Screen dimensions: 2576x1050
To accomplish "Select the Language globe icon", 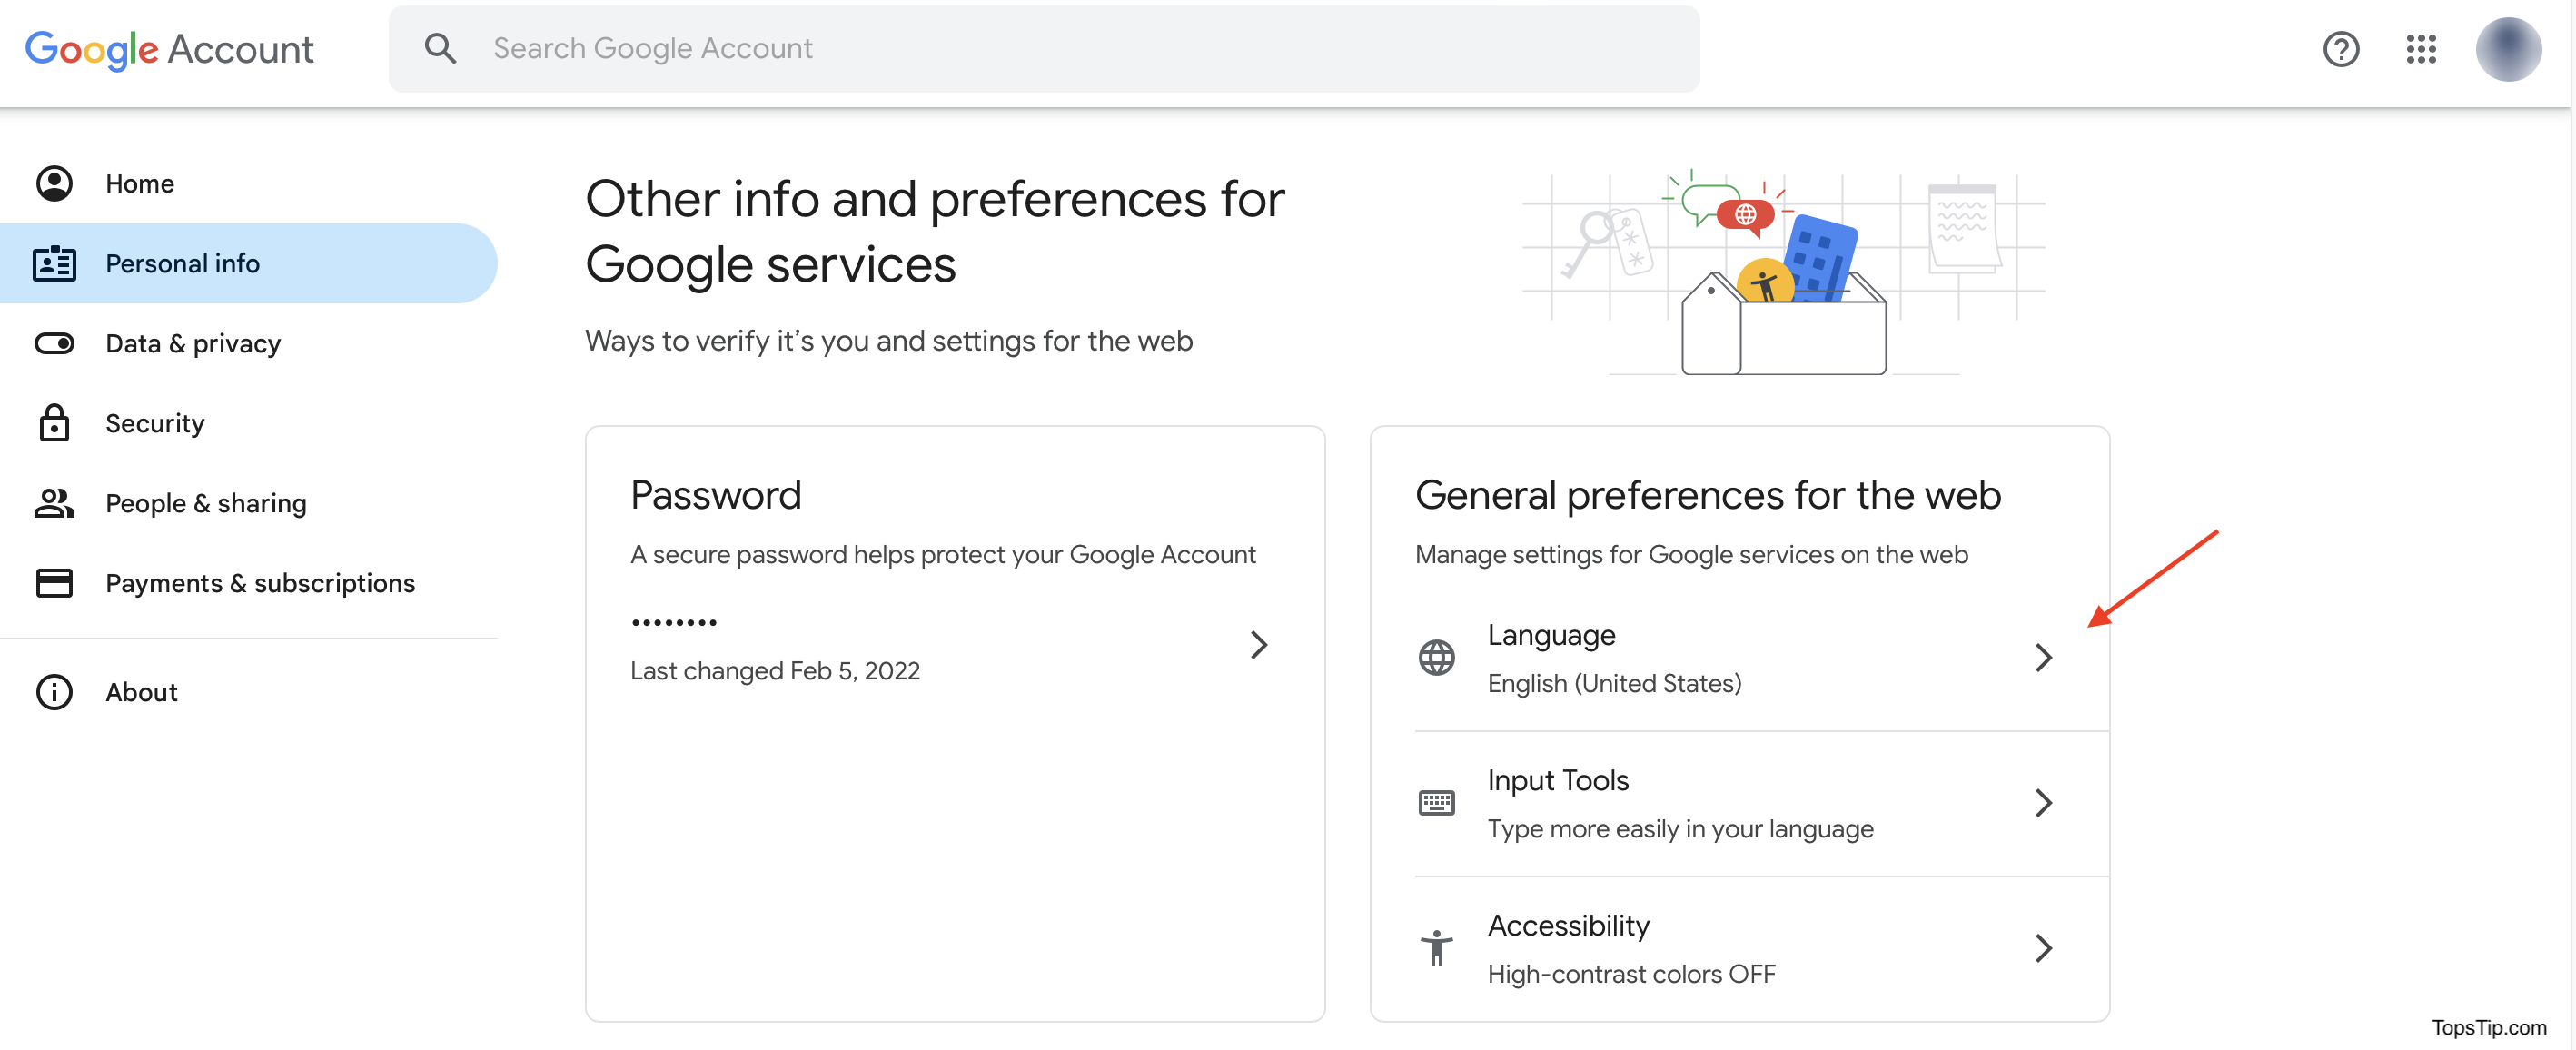I will (x=1437, y=657).
